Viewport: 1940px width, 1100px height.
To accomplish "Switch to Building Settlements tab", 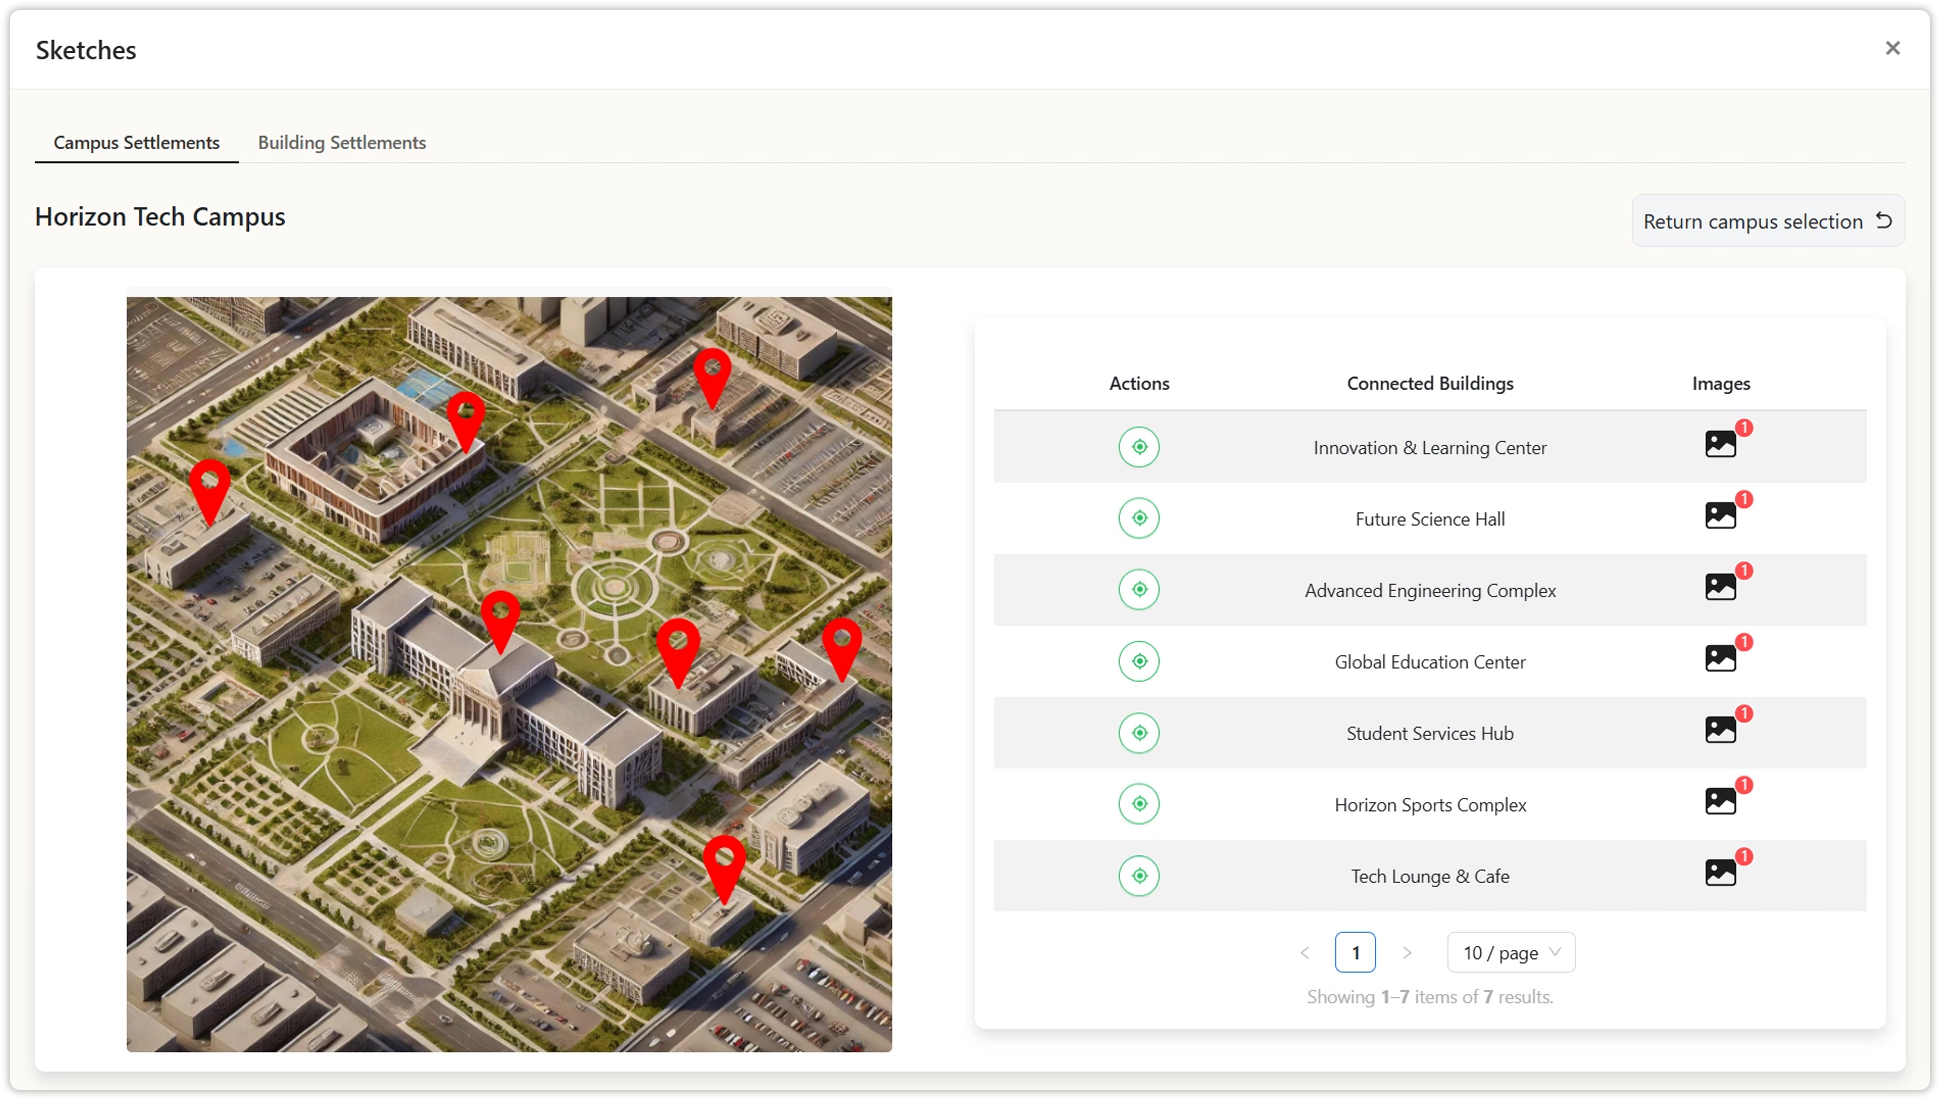I will coord(342,142).
